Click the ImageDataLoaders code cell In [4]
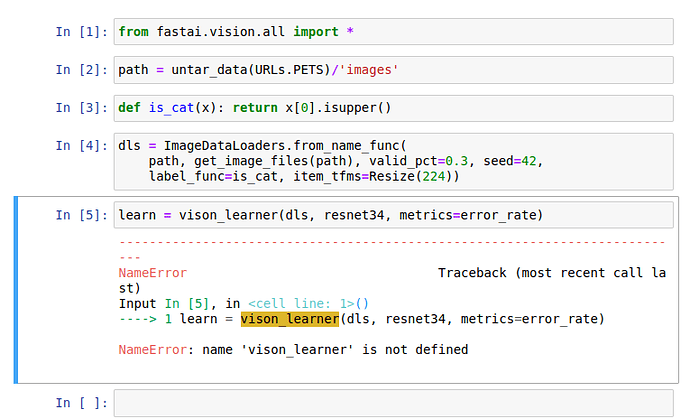Image resolution: width=690 pixels, height=418 pixels. (x=393, y=161)
